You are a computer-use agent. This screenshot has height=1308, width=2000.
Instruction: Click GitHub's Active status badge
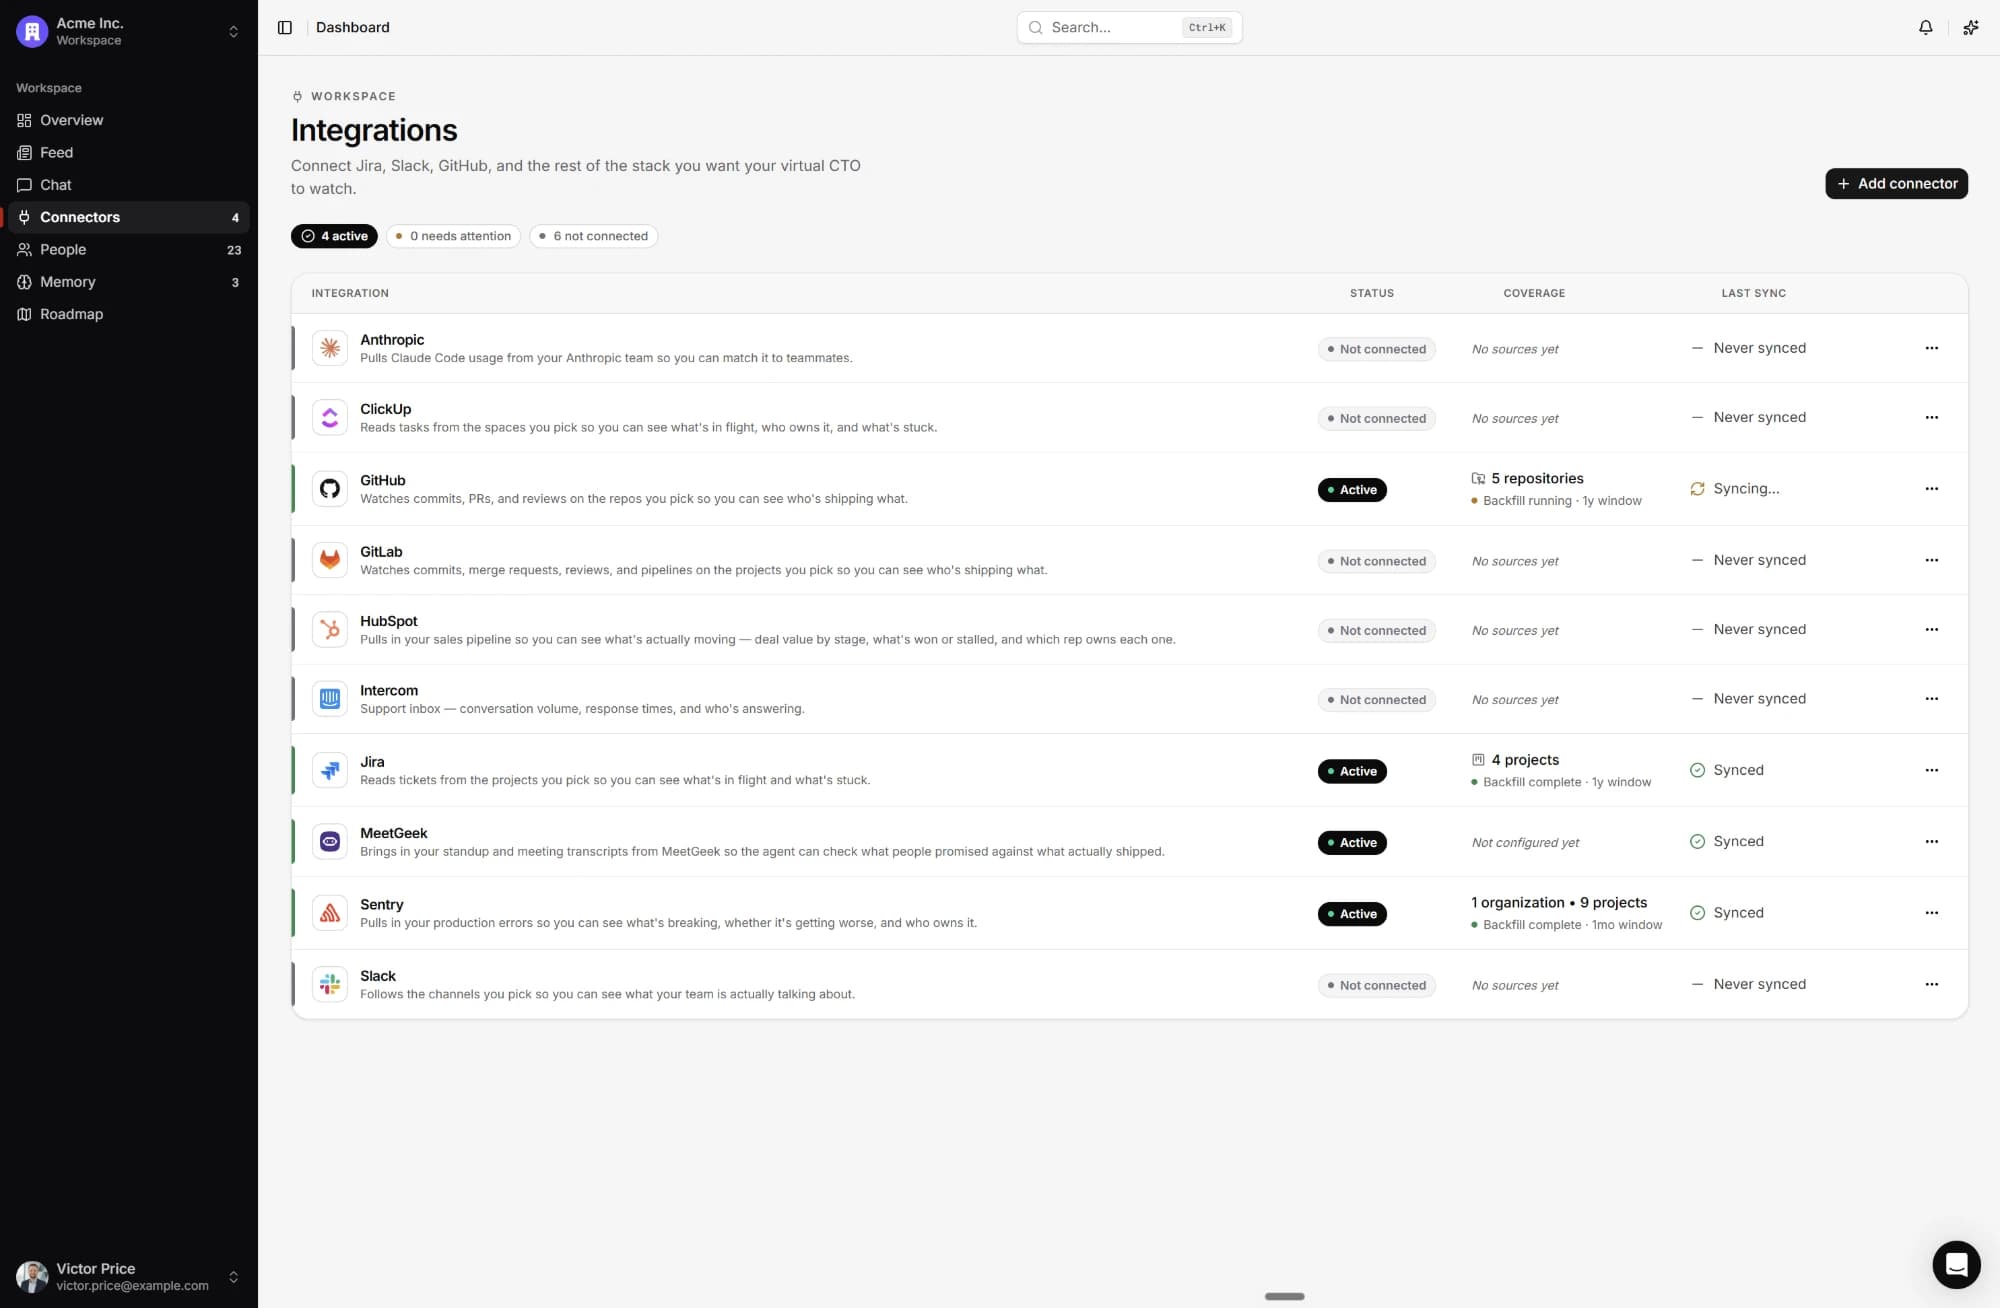tap(1352, 490)
